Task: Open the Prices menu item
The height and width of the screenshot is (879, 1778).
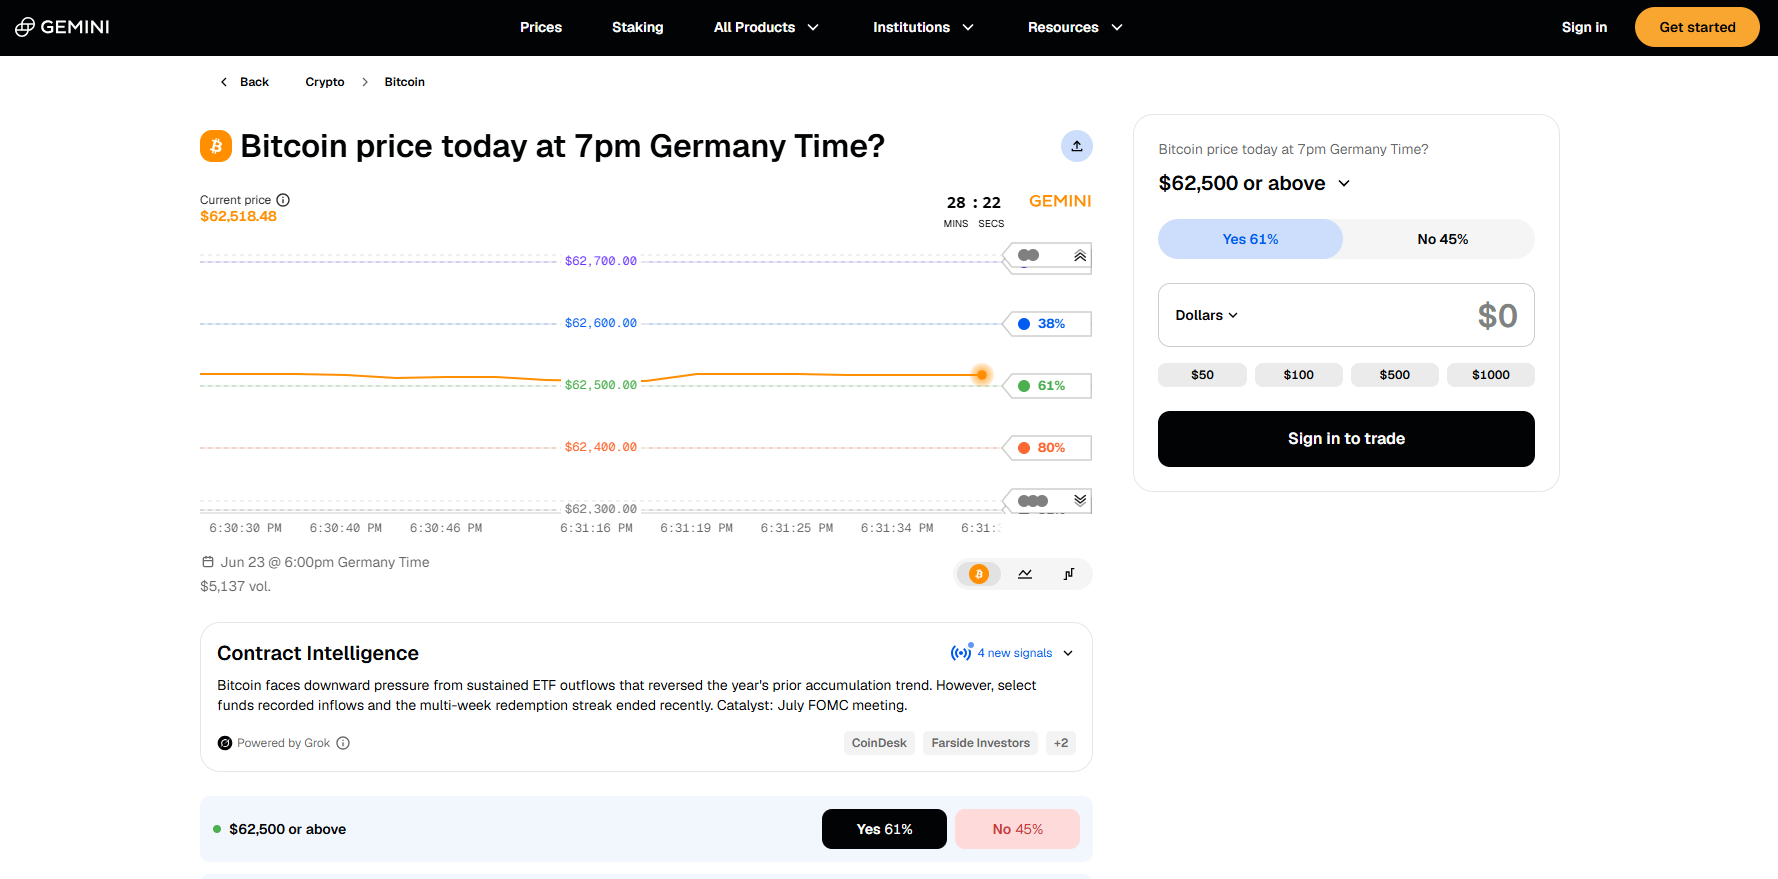Action: coord(541,27)
